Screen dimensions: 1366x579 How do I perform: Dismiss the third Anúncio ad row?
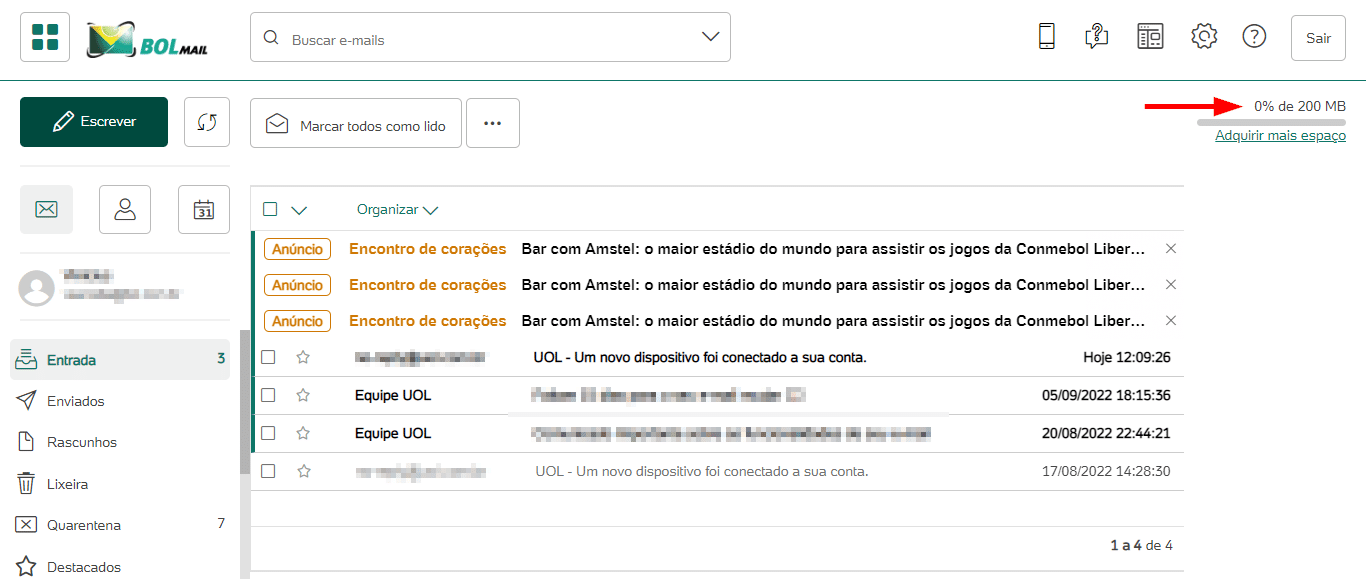(x=1171, y=320)
